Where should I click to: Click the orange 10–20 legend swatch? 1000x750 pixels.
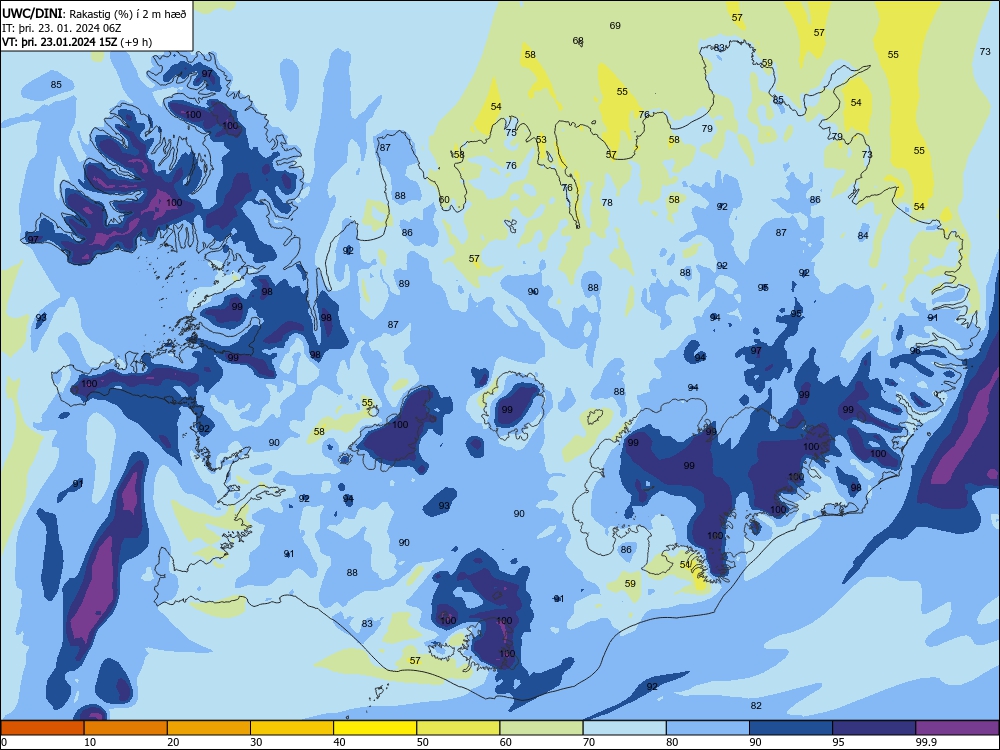126,728
